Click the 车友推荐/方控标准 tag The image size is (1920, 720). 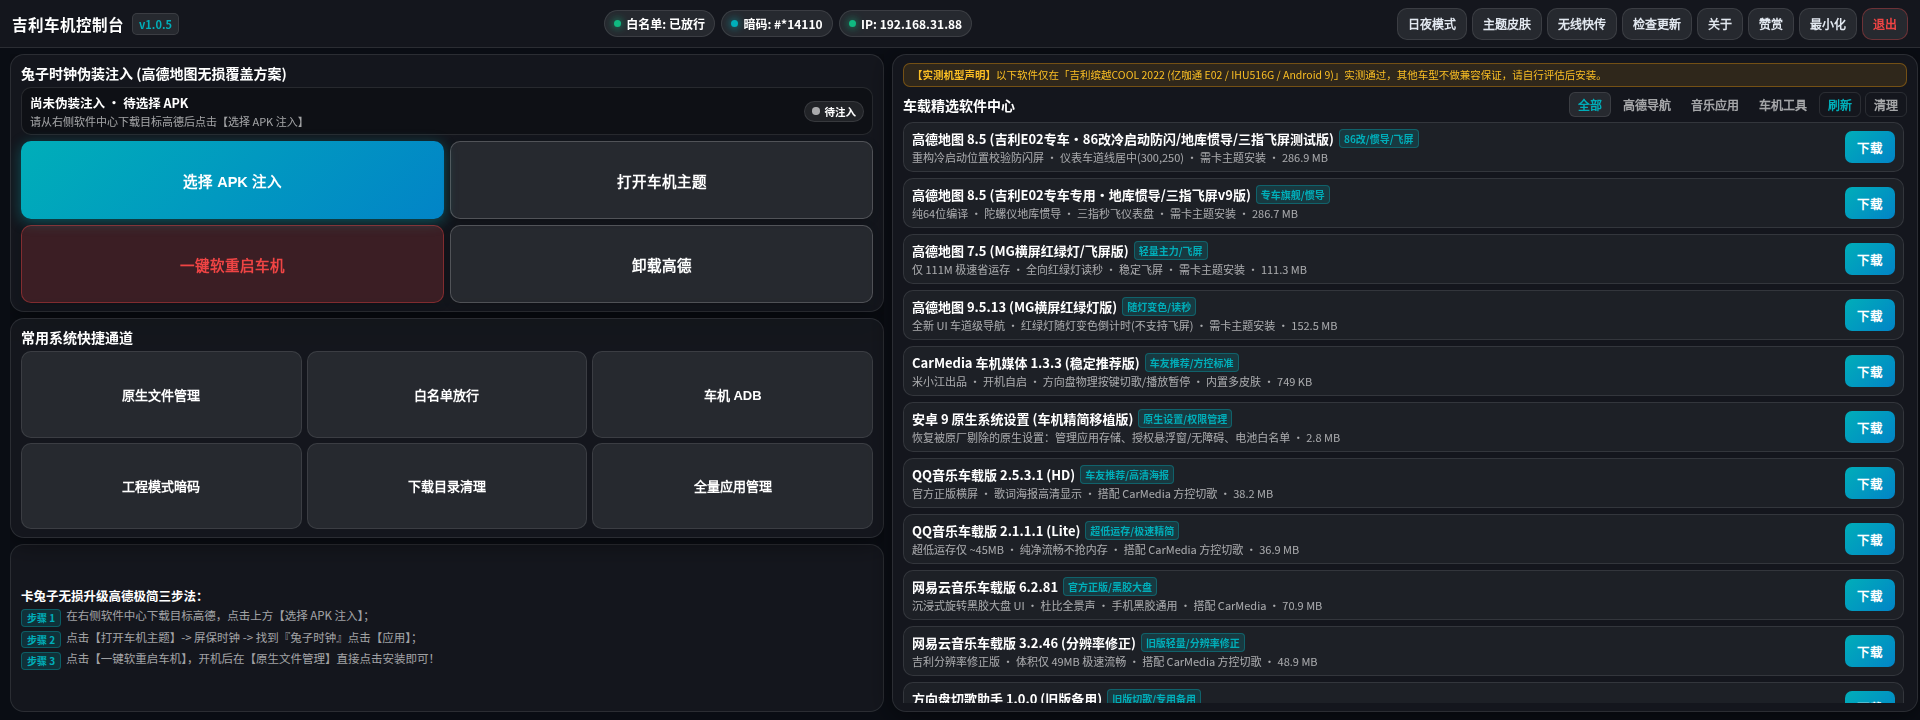[1192, 363]
